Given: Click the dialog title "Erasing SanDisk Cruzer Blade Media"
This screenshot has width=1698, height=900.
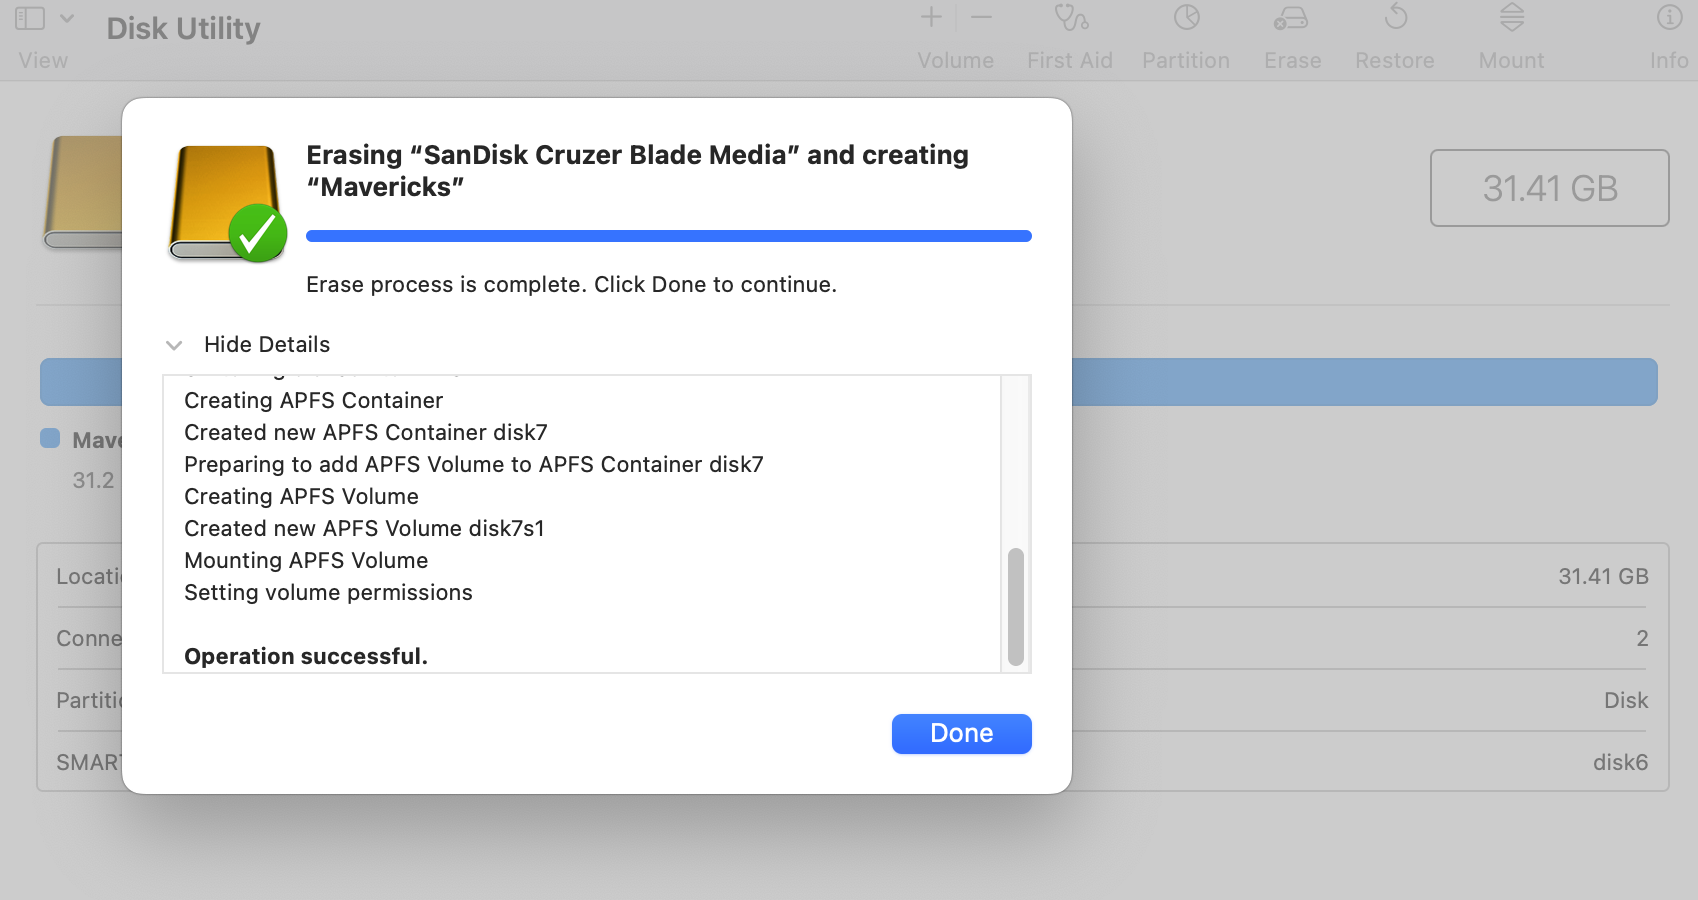Looking at the screenshot, I should pyautogui.click(x=637, y=171).
